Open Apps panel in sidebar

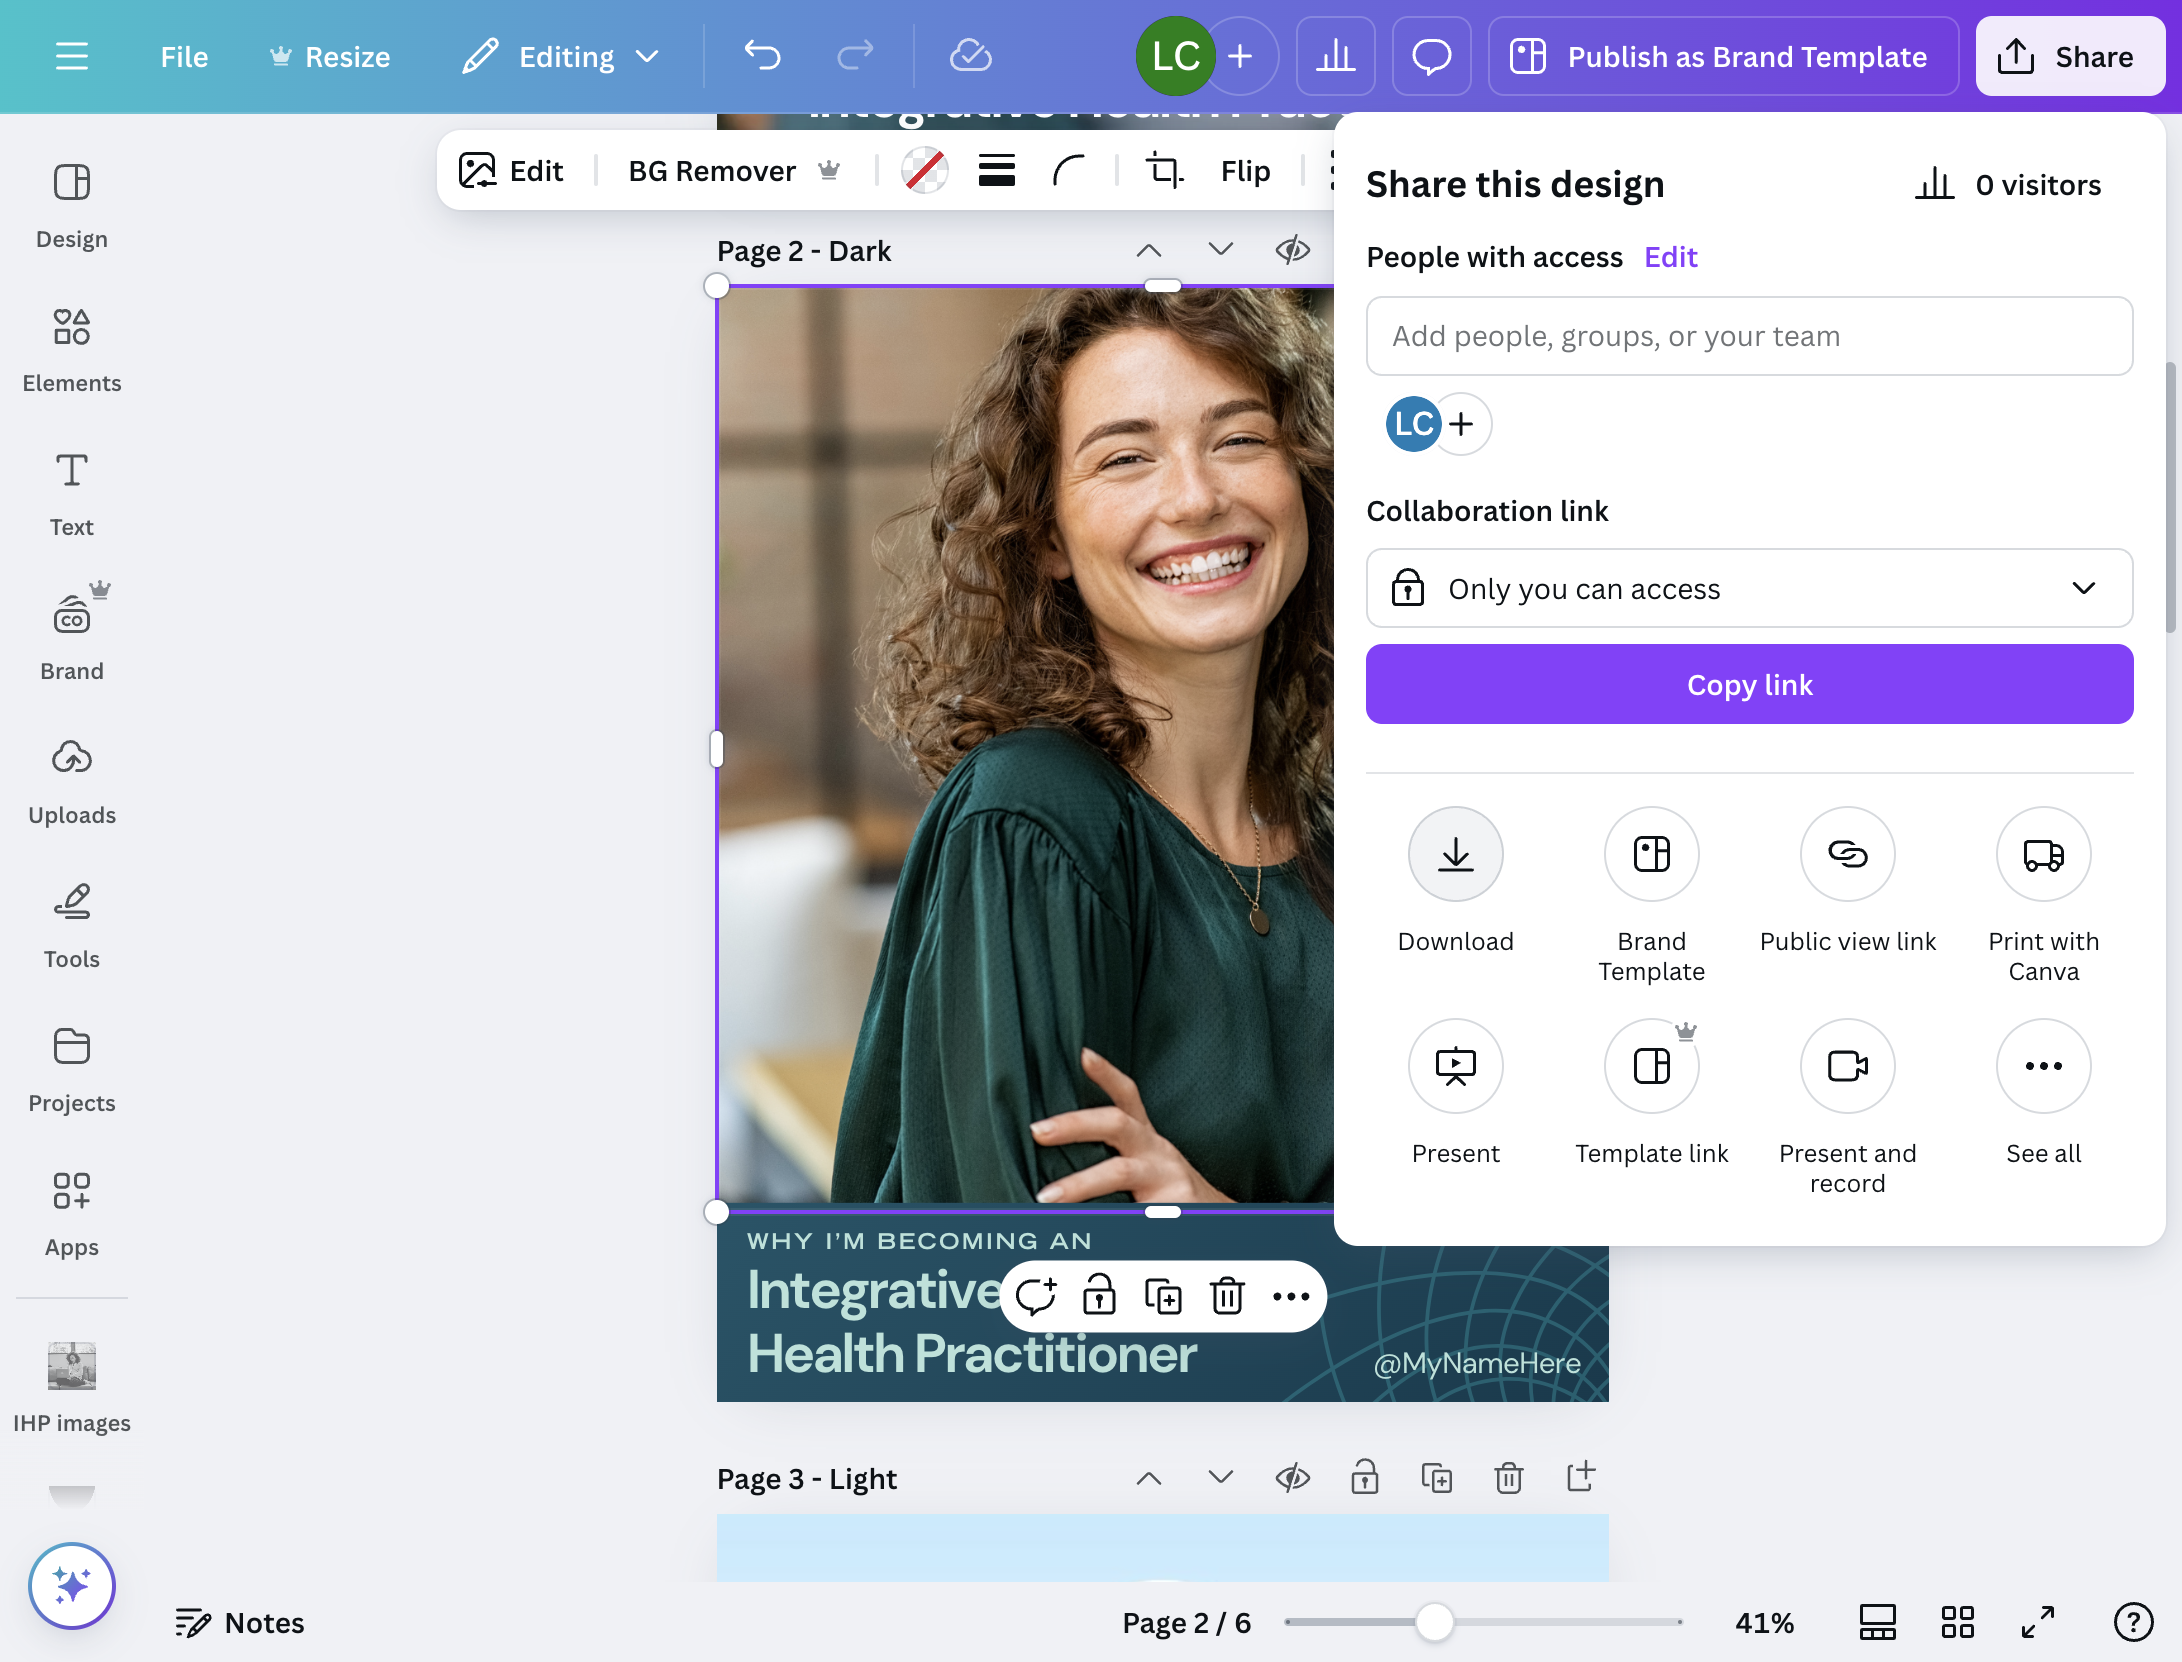(72, 1215)
